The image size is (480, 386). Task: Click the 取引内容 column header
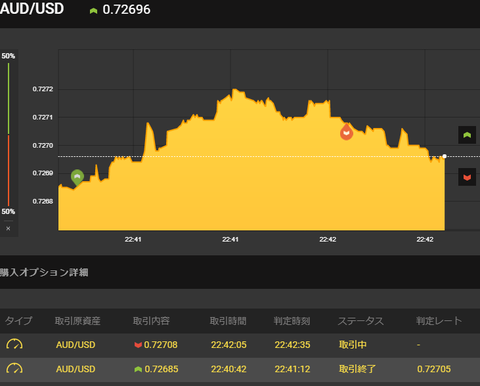point(151,321)
